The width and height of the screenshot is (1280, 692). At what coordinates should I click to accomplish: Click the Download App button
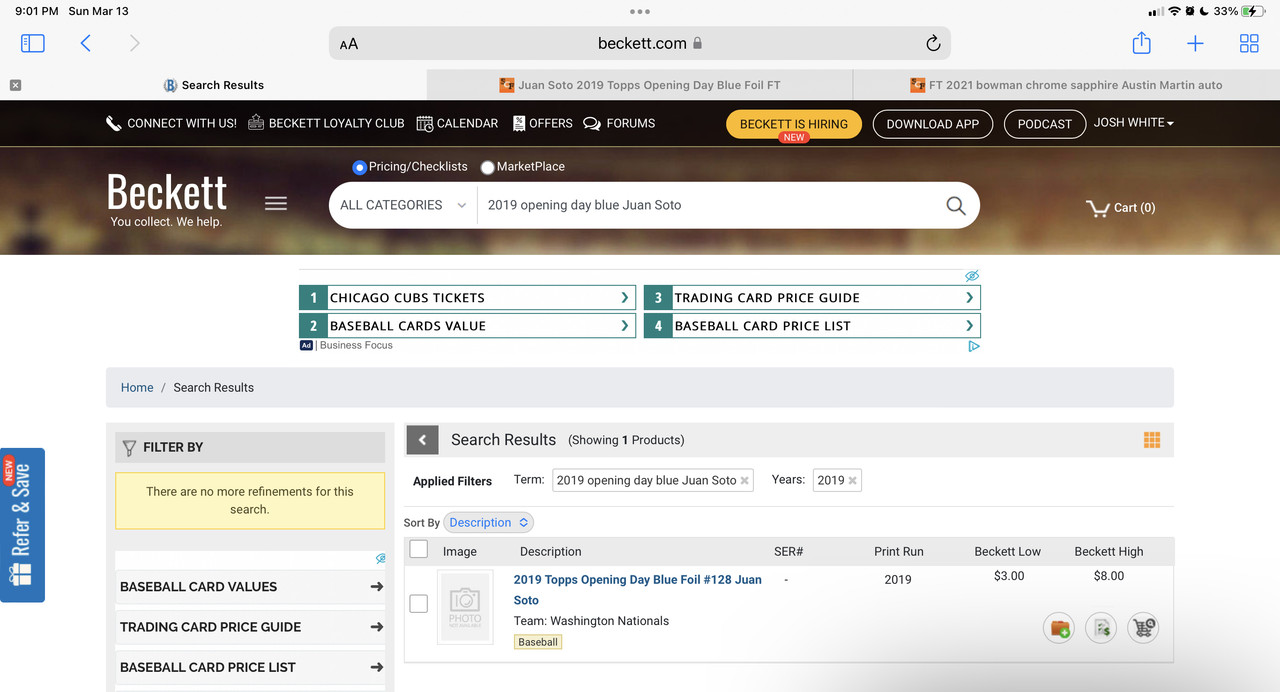point(933,124)
